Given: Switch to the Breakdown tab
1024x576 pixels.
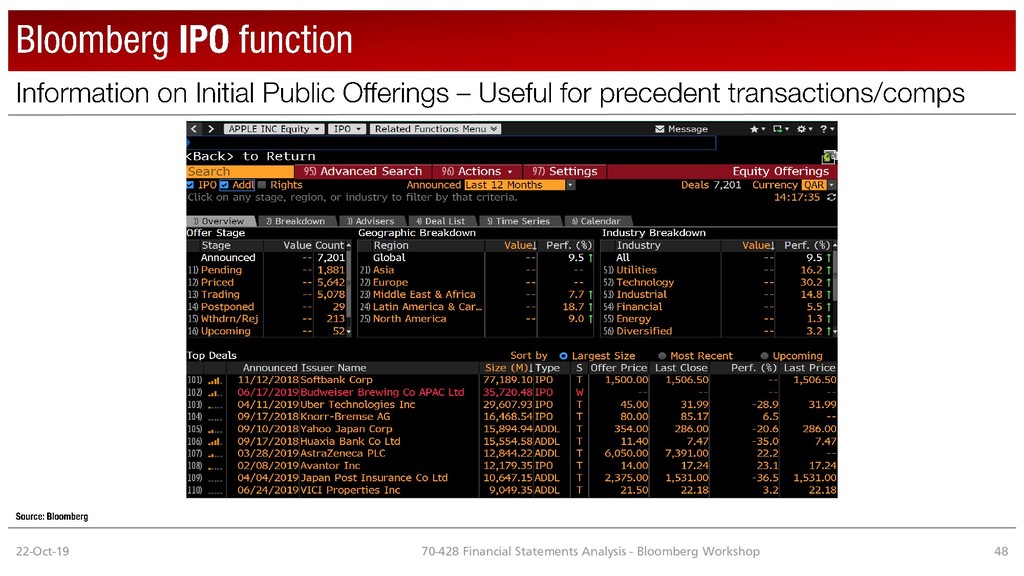Looking at the screenshot, I should pos(297,221).
